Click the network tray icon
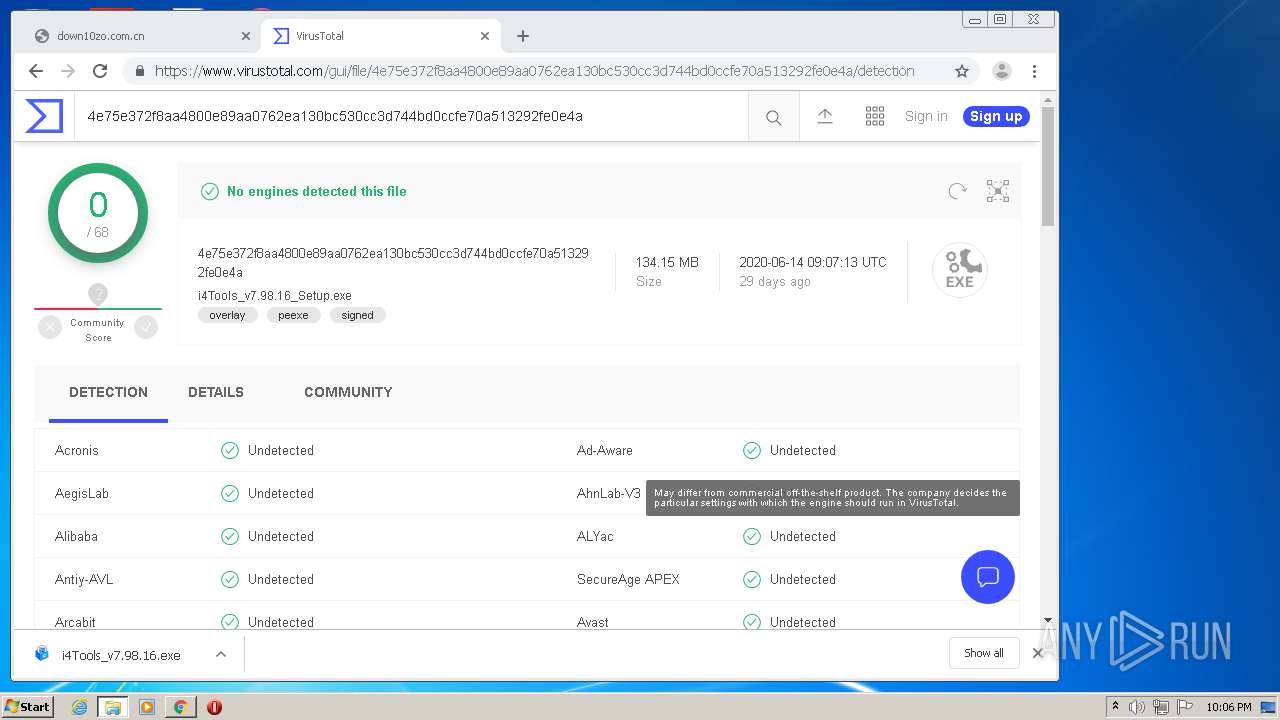 1161,707
